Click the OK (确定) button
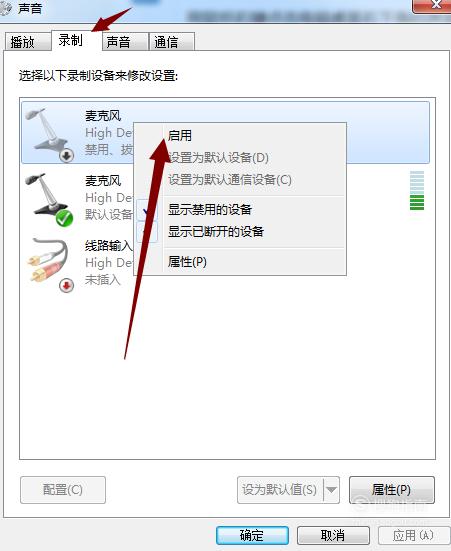The image size is (451, 551). 252,535
